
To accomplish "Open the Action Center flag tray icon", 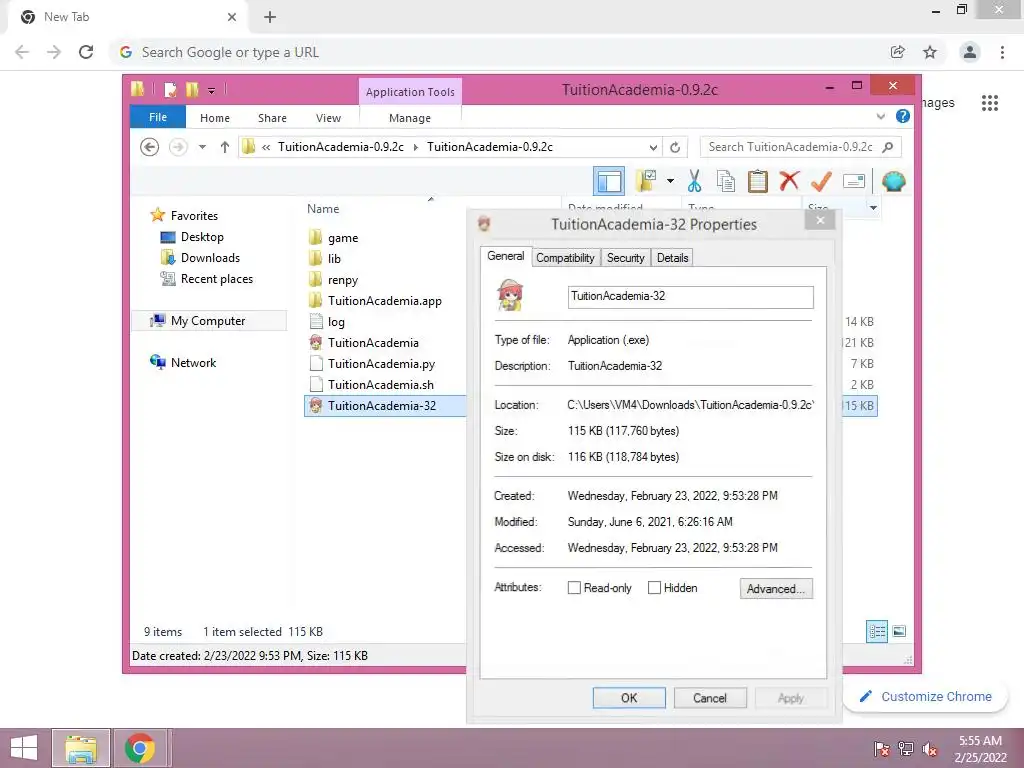I will coord(882,749).
